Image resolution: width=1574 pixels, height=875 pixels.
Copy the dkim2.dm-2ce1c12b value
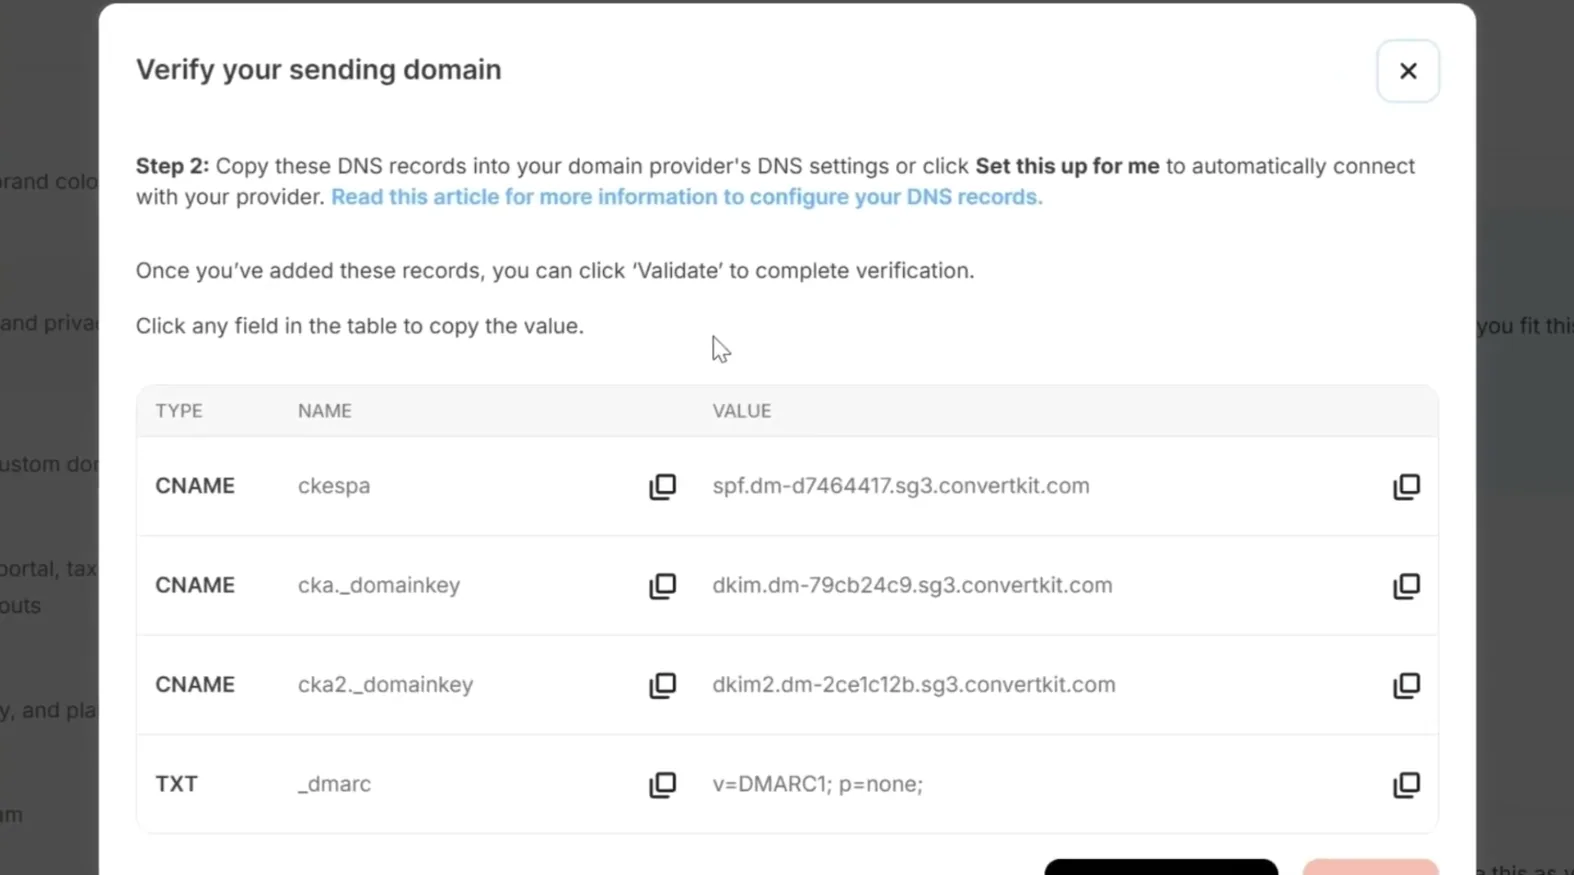click(x=1406, y=685)
